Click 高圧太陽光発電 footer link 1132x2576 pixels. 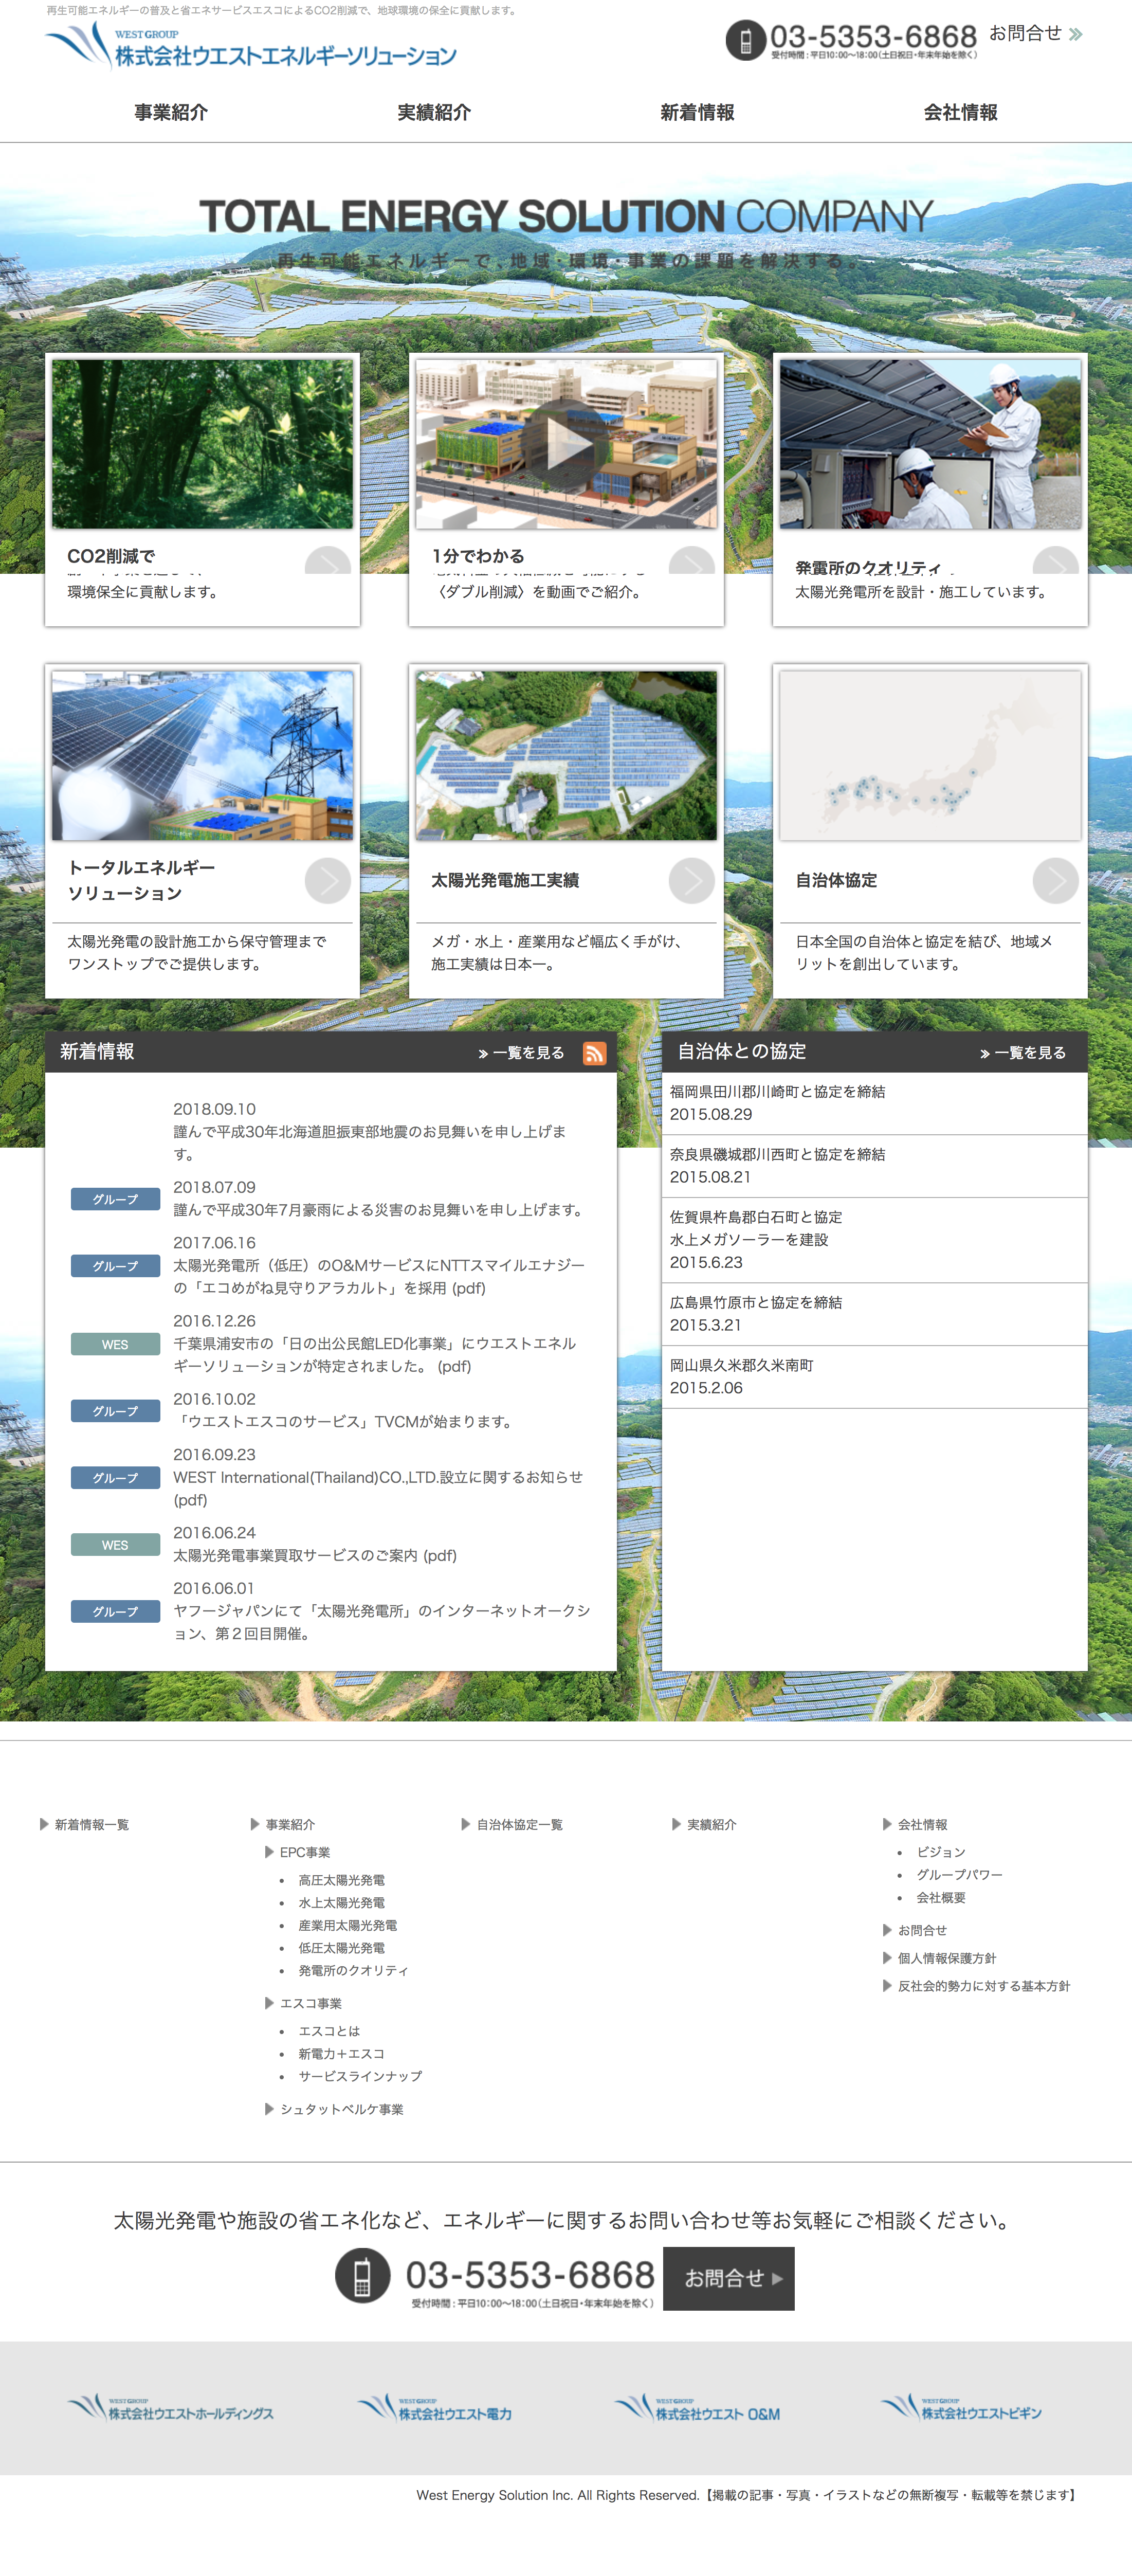pyautogui.click(x=341, y=1881)
